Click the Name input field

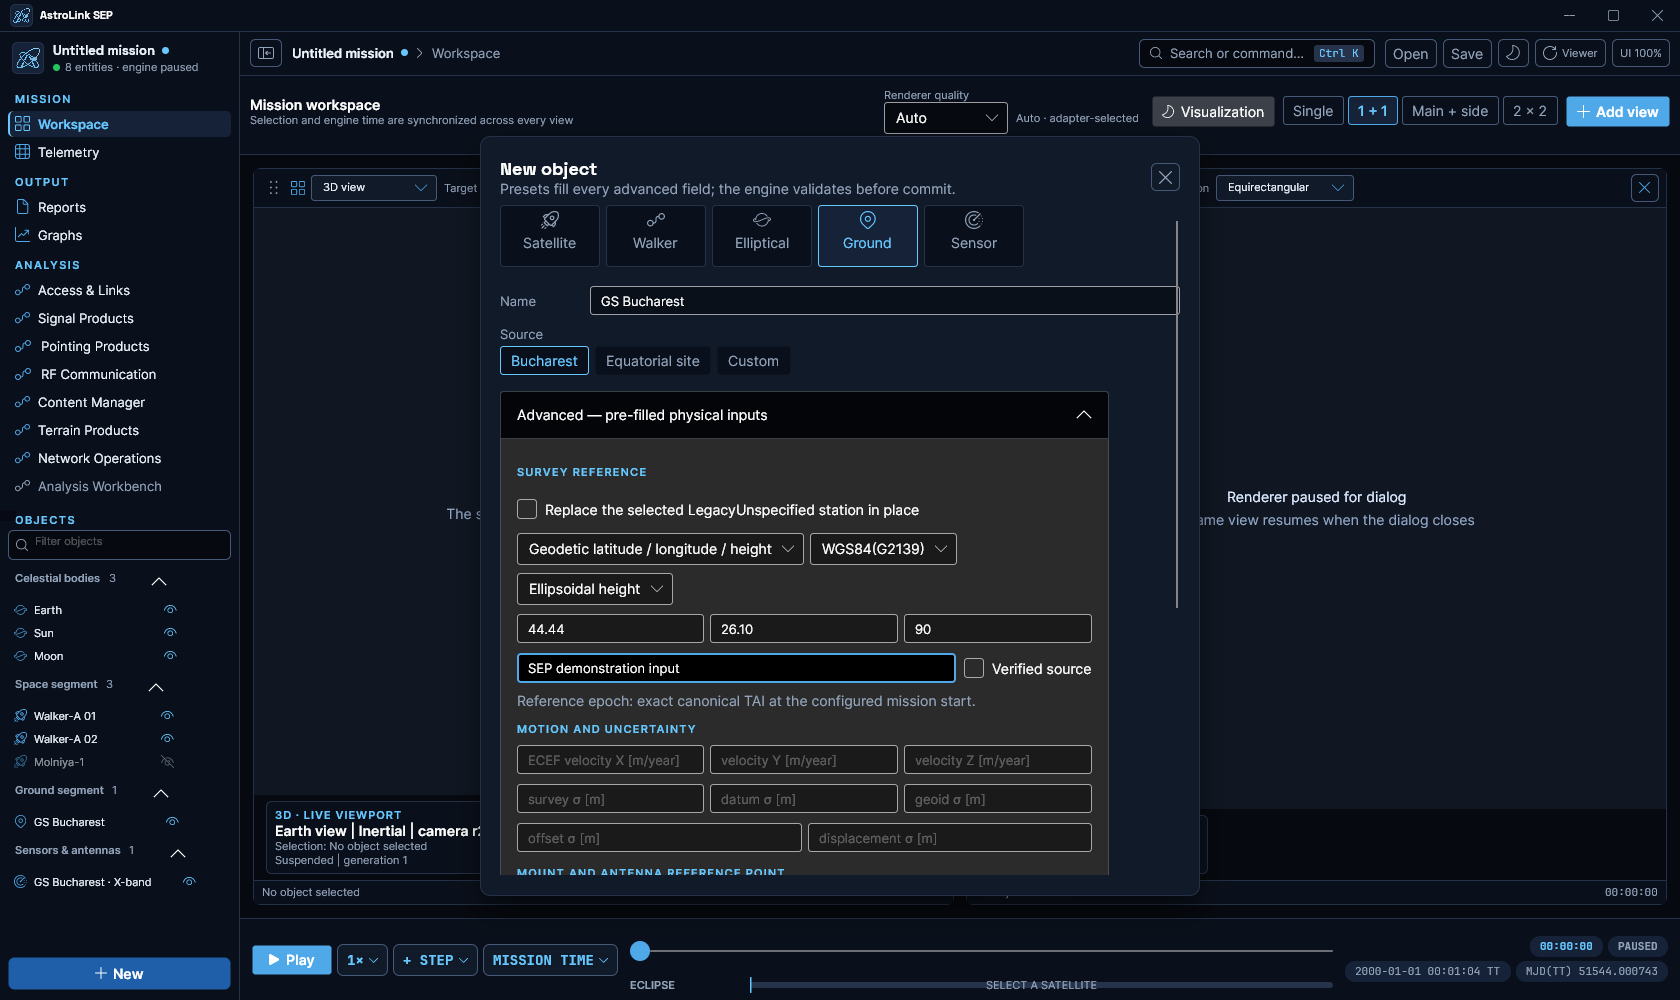884,301
